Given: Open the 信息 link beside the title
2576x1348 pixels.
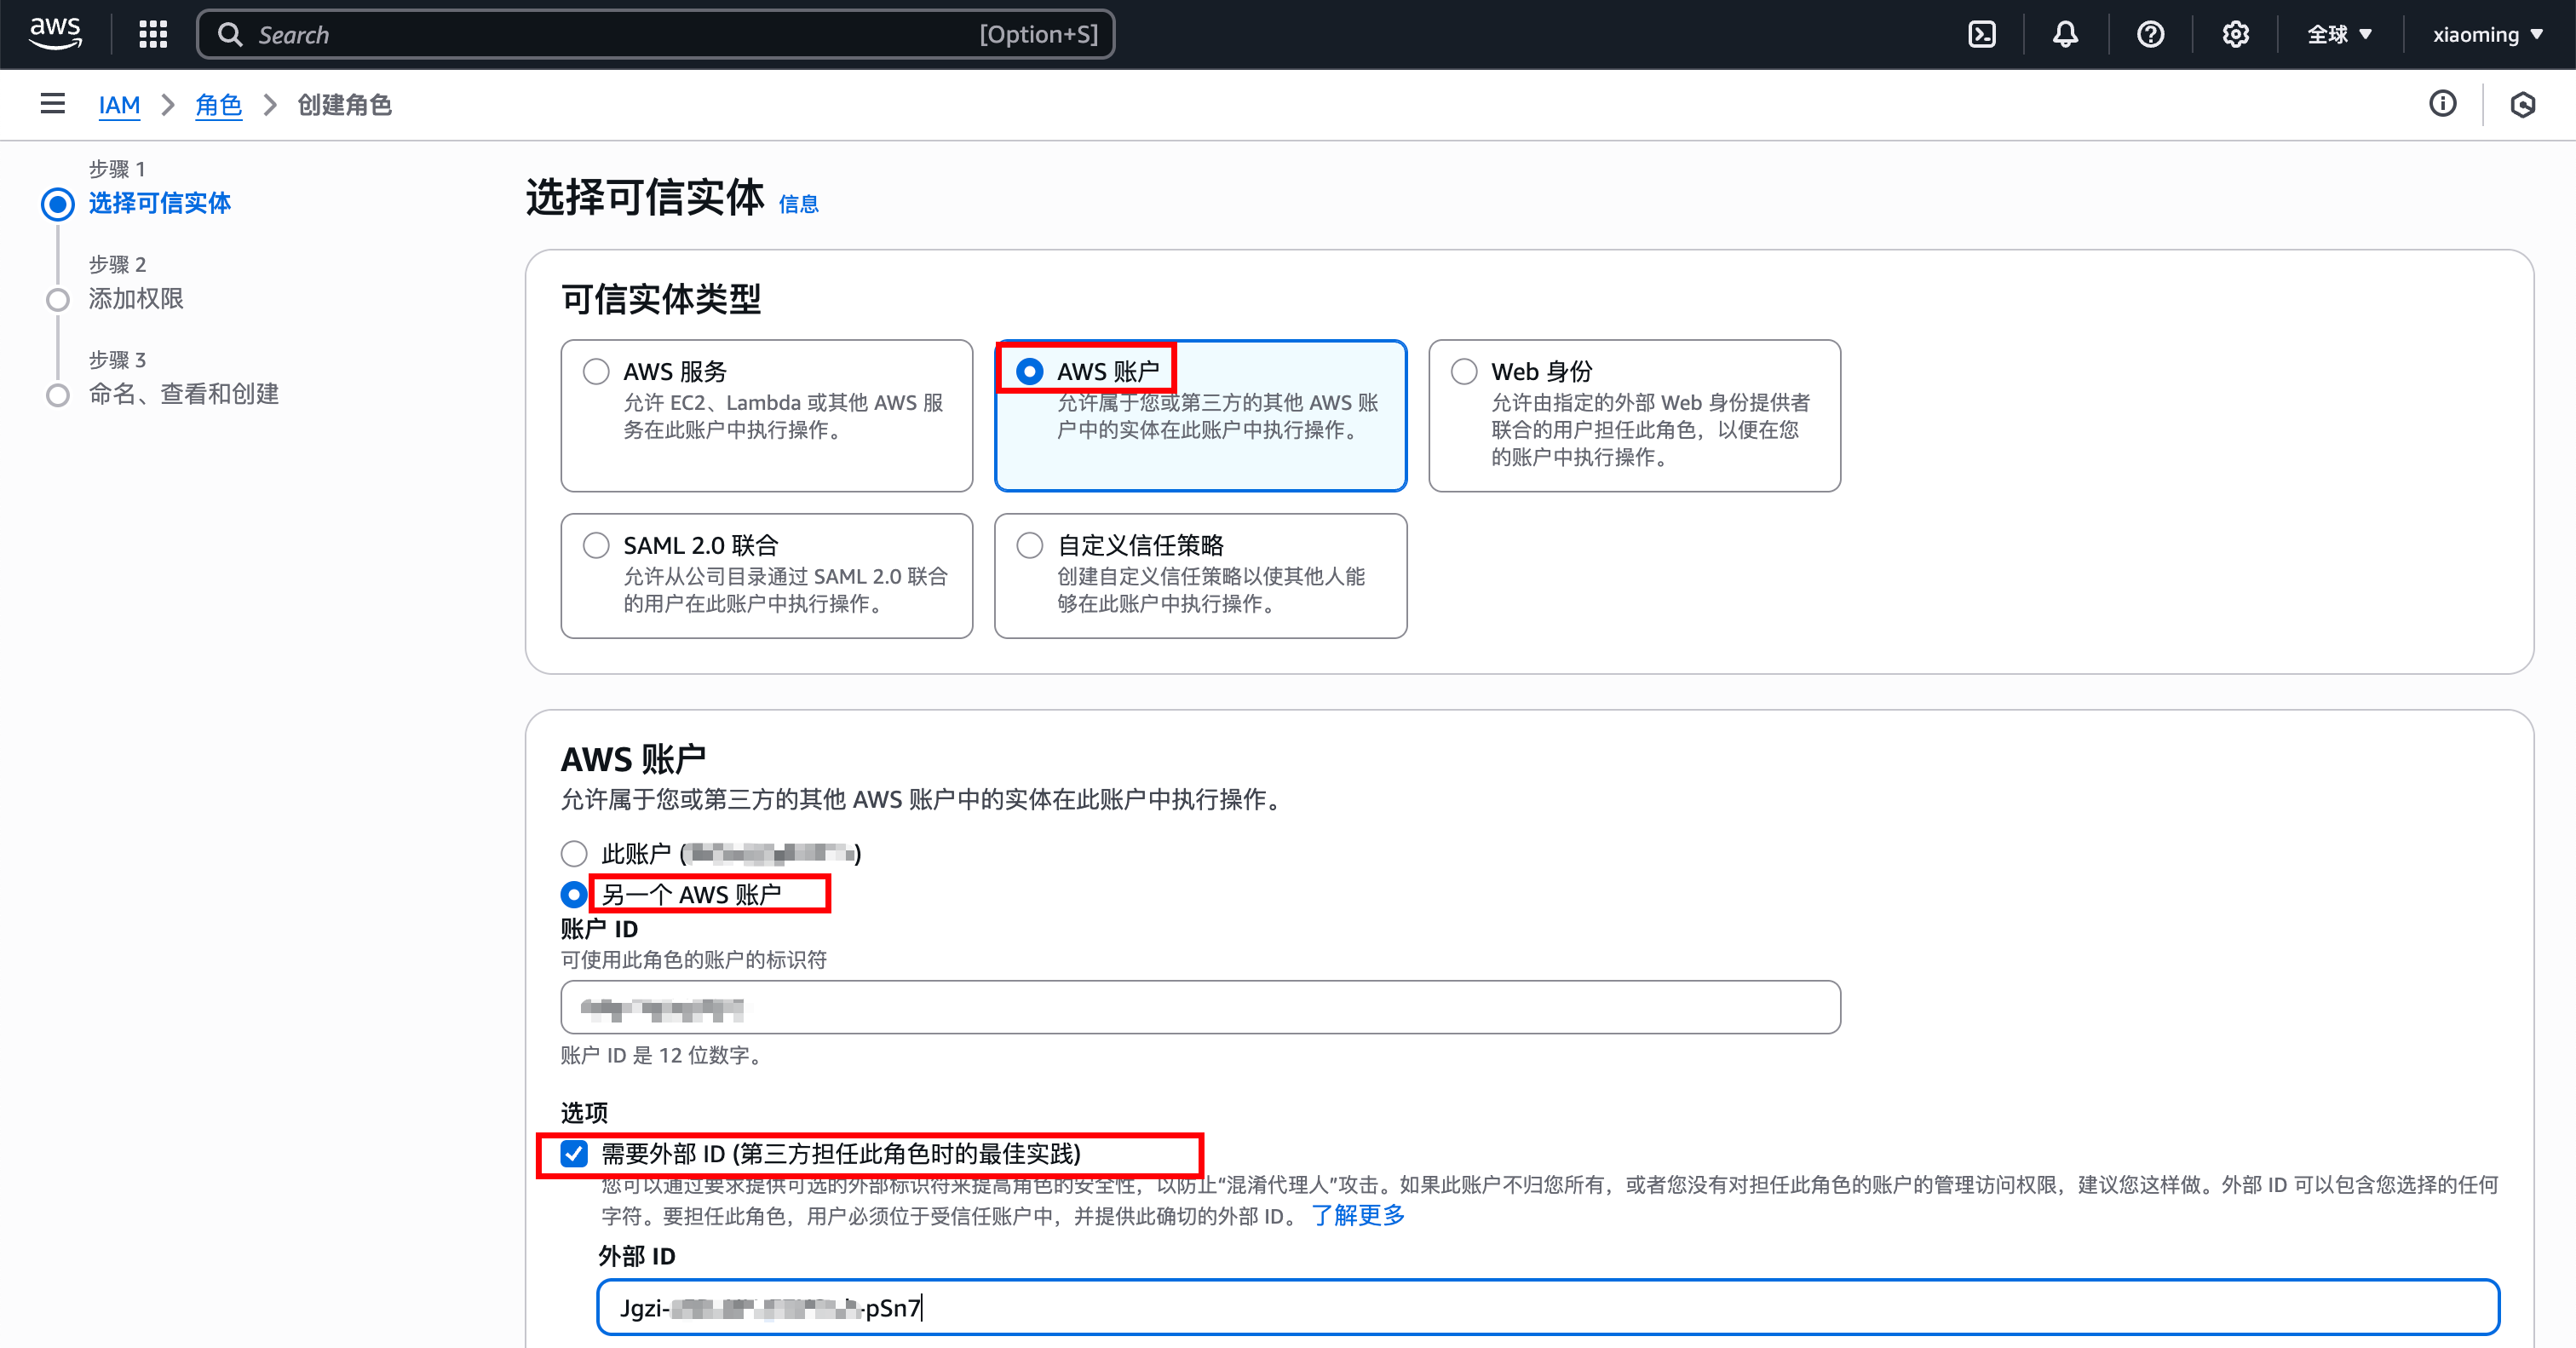Looking at the screenshot, I should coord(798,204).
